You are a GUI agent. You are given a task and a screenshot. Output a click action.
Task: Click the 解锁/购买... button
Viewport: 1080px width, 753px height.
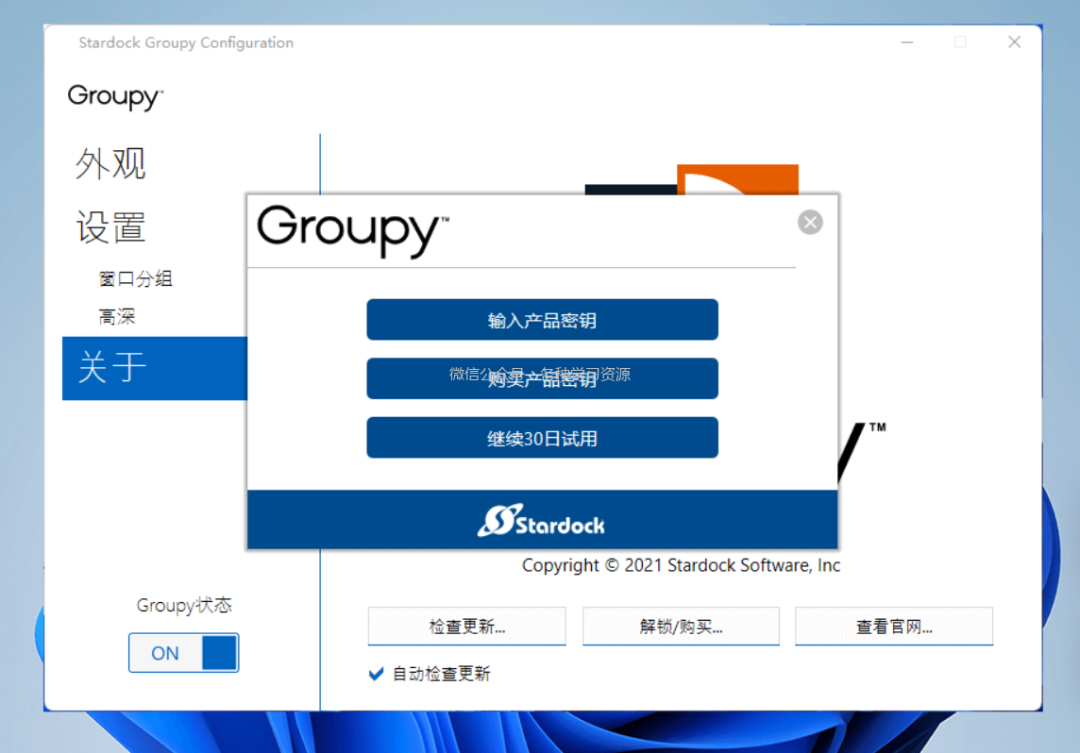[x=681, y=626]
